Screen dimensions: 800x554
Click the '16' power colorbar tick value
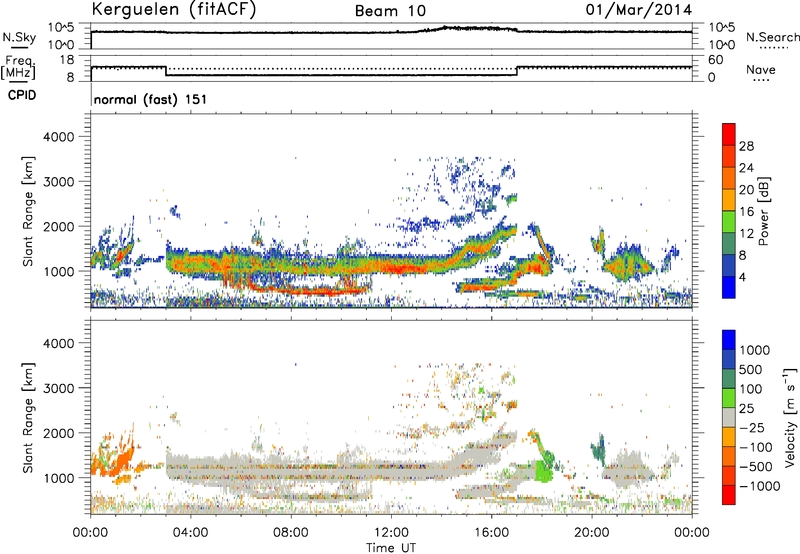point(746,212)
